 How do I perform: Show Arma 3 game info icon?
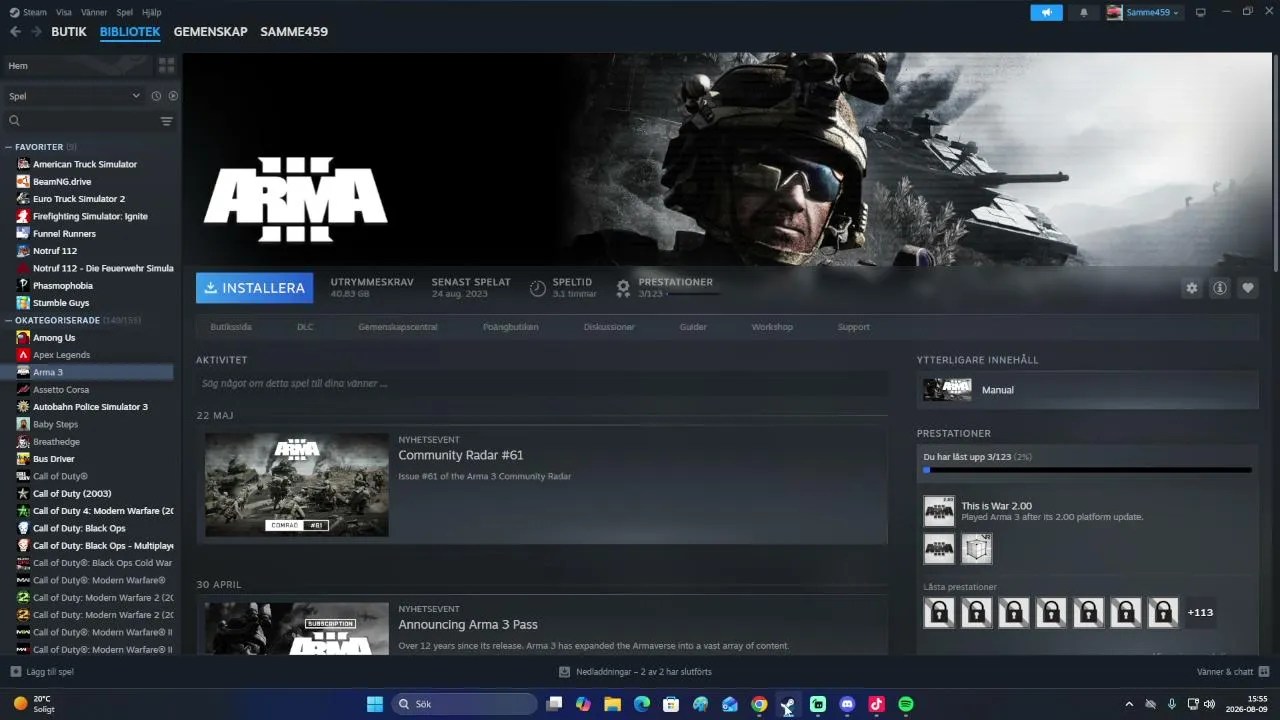(x=1220, y=288)
